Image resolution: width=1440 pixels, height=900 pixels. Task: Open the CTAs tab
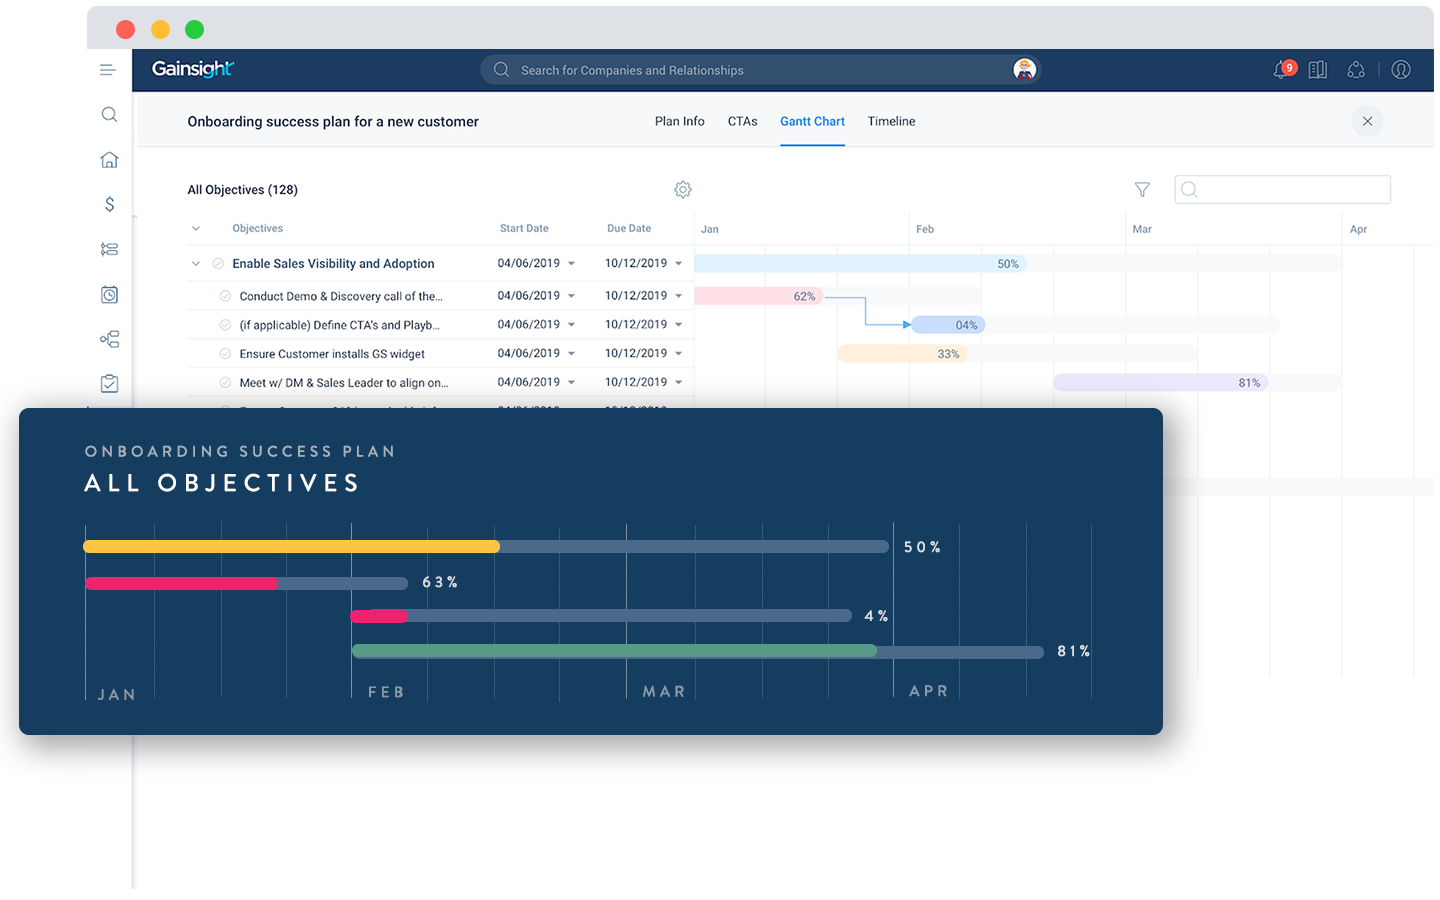click(742, 122)
